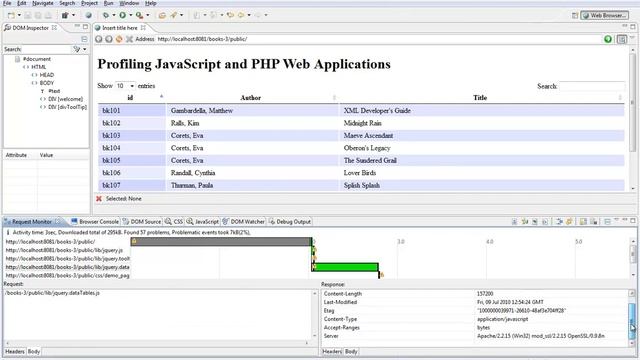Click the table Search input field
The height and width of the screenshot is (360, 640).
591,86
